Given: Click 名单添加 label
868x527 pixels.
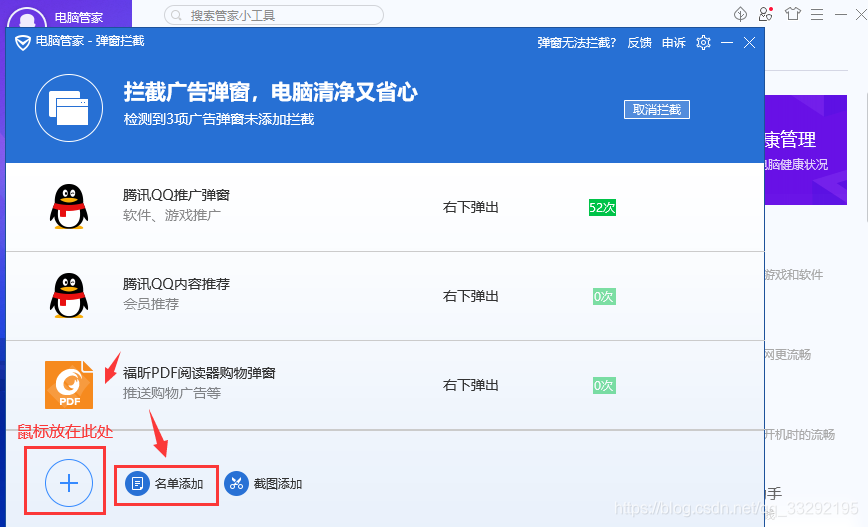Looking at the screenshot, I should (179, 484).
